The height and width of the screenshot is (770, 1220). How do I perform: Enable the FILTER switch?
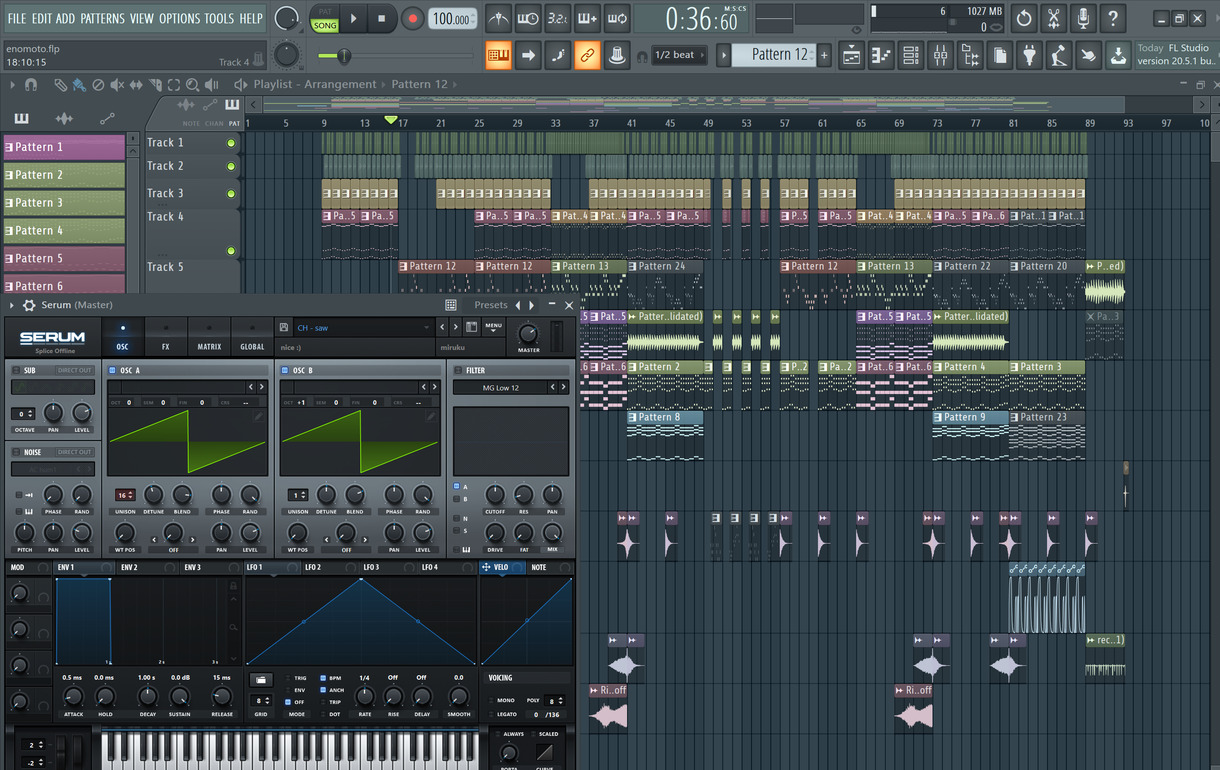(x=458, y=370)
